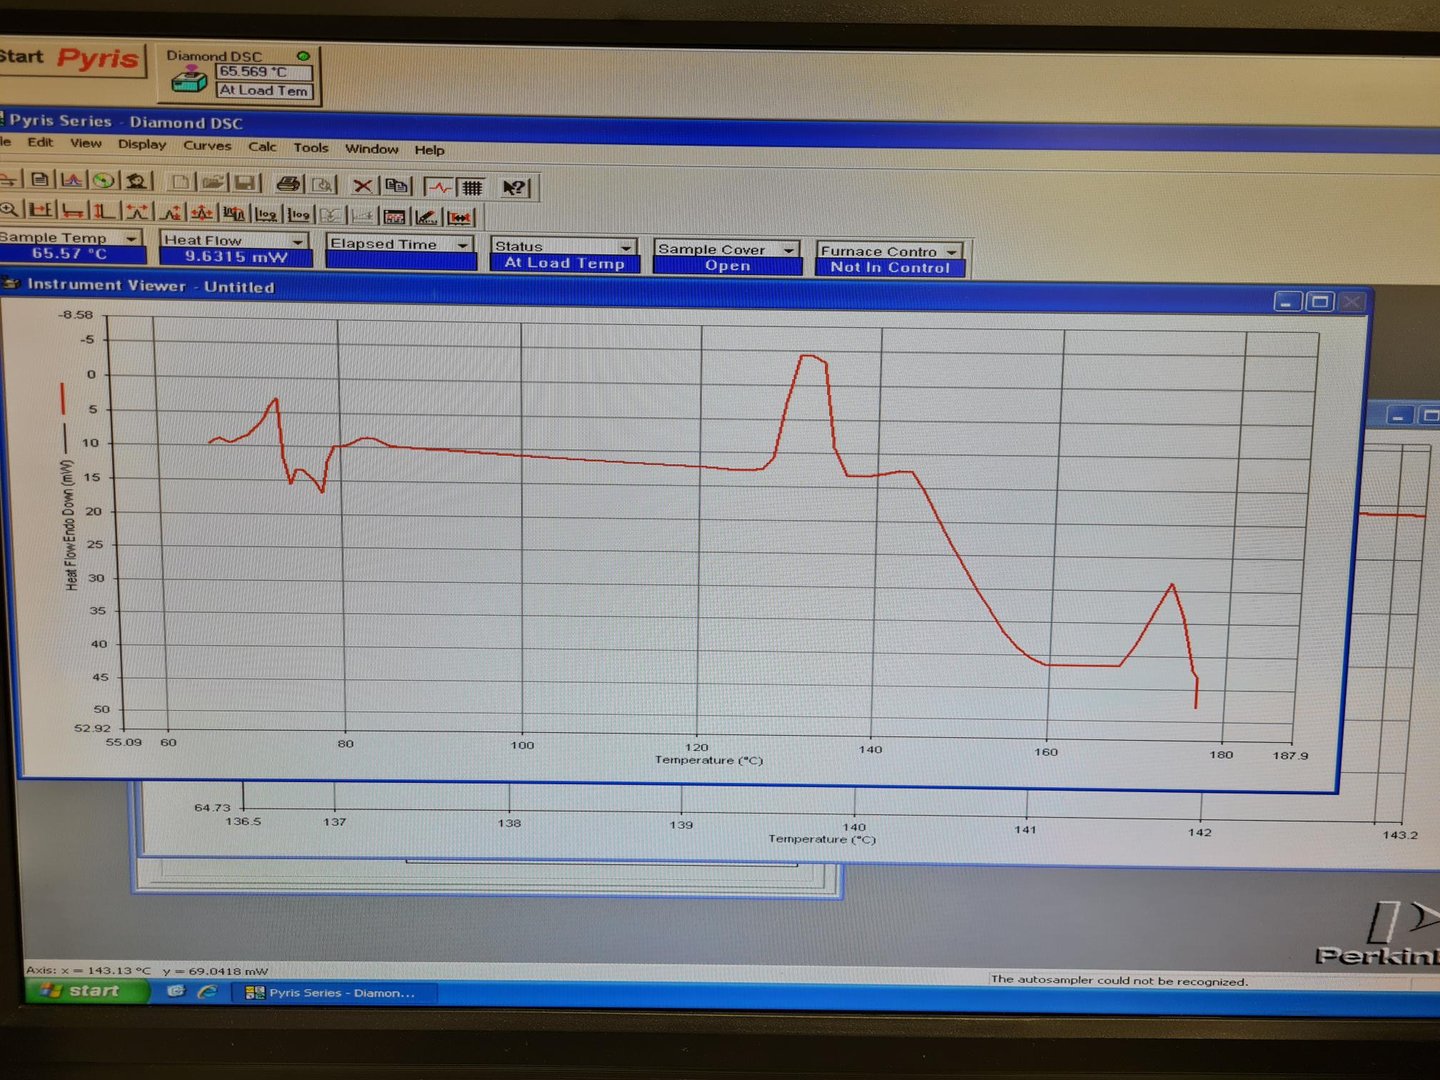Click the red curve legend swatch

tap(63, 398)
